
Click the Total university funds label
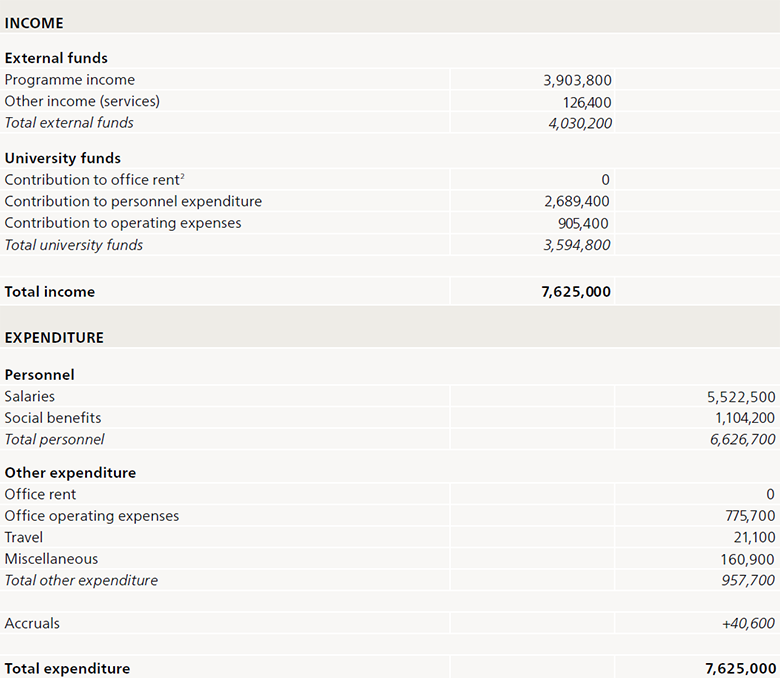[x=74, y=245]
